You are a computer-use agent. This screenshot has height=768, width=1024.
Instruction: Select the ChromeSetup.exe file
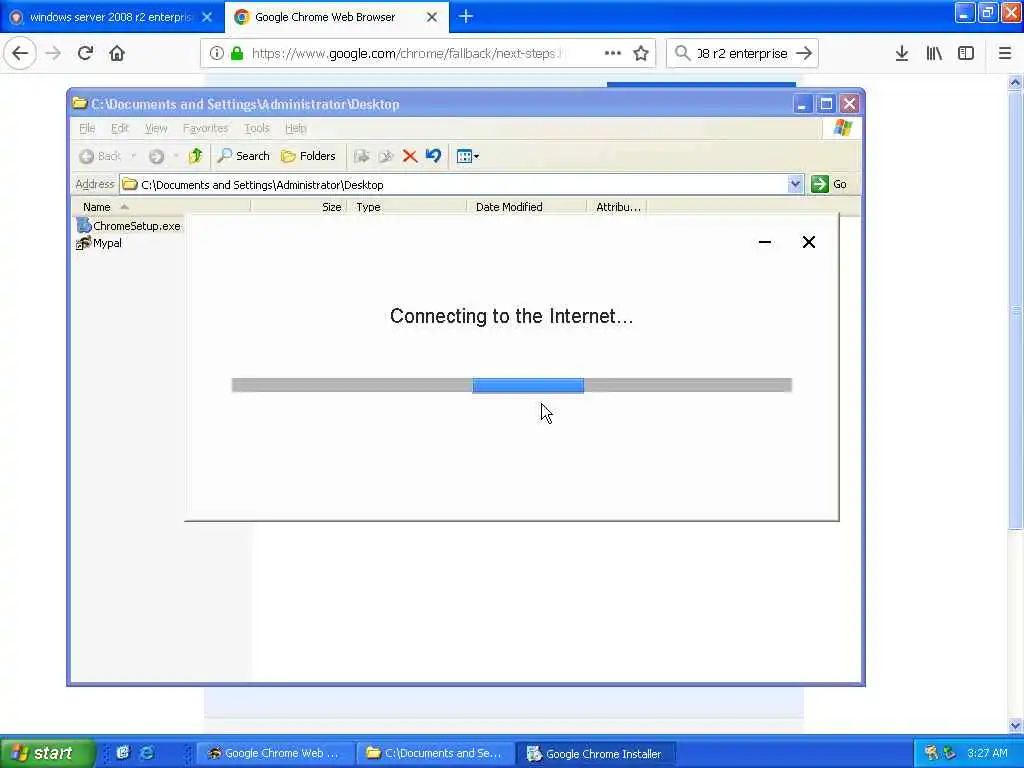tap(129, 226)
